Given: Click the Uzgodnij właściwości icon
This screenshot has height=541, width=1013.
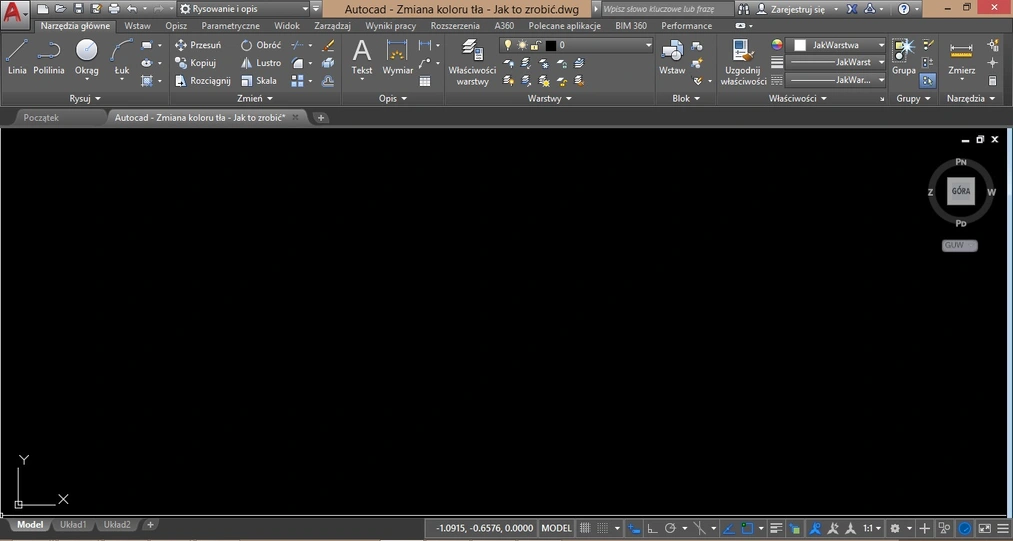Looking at the screenshot, I should [x=743, y=60].
